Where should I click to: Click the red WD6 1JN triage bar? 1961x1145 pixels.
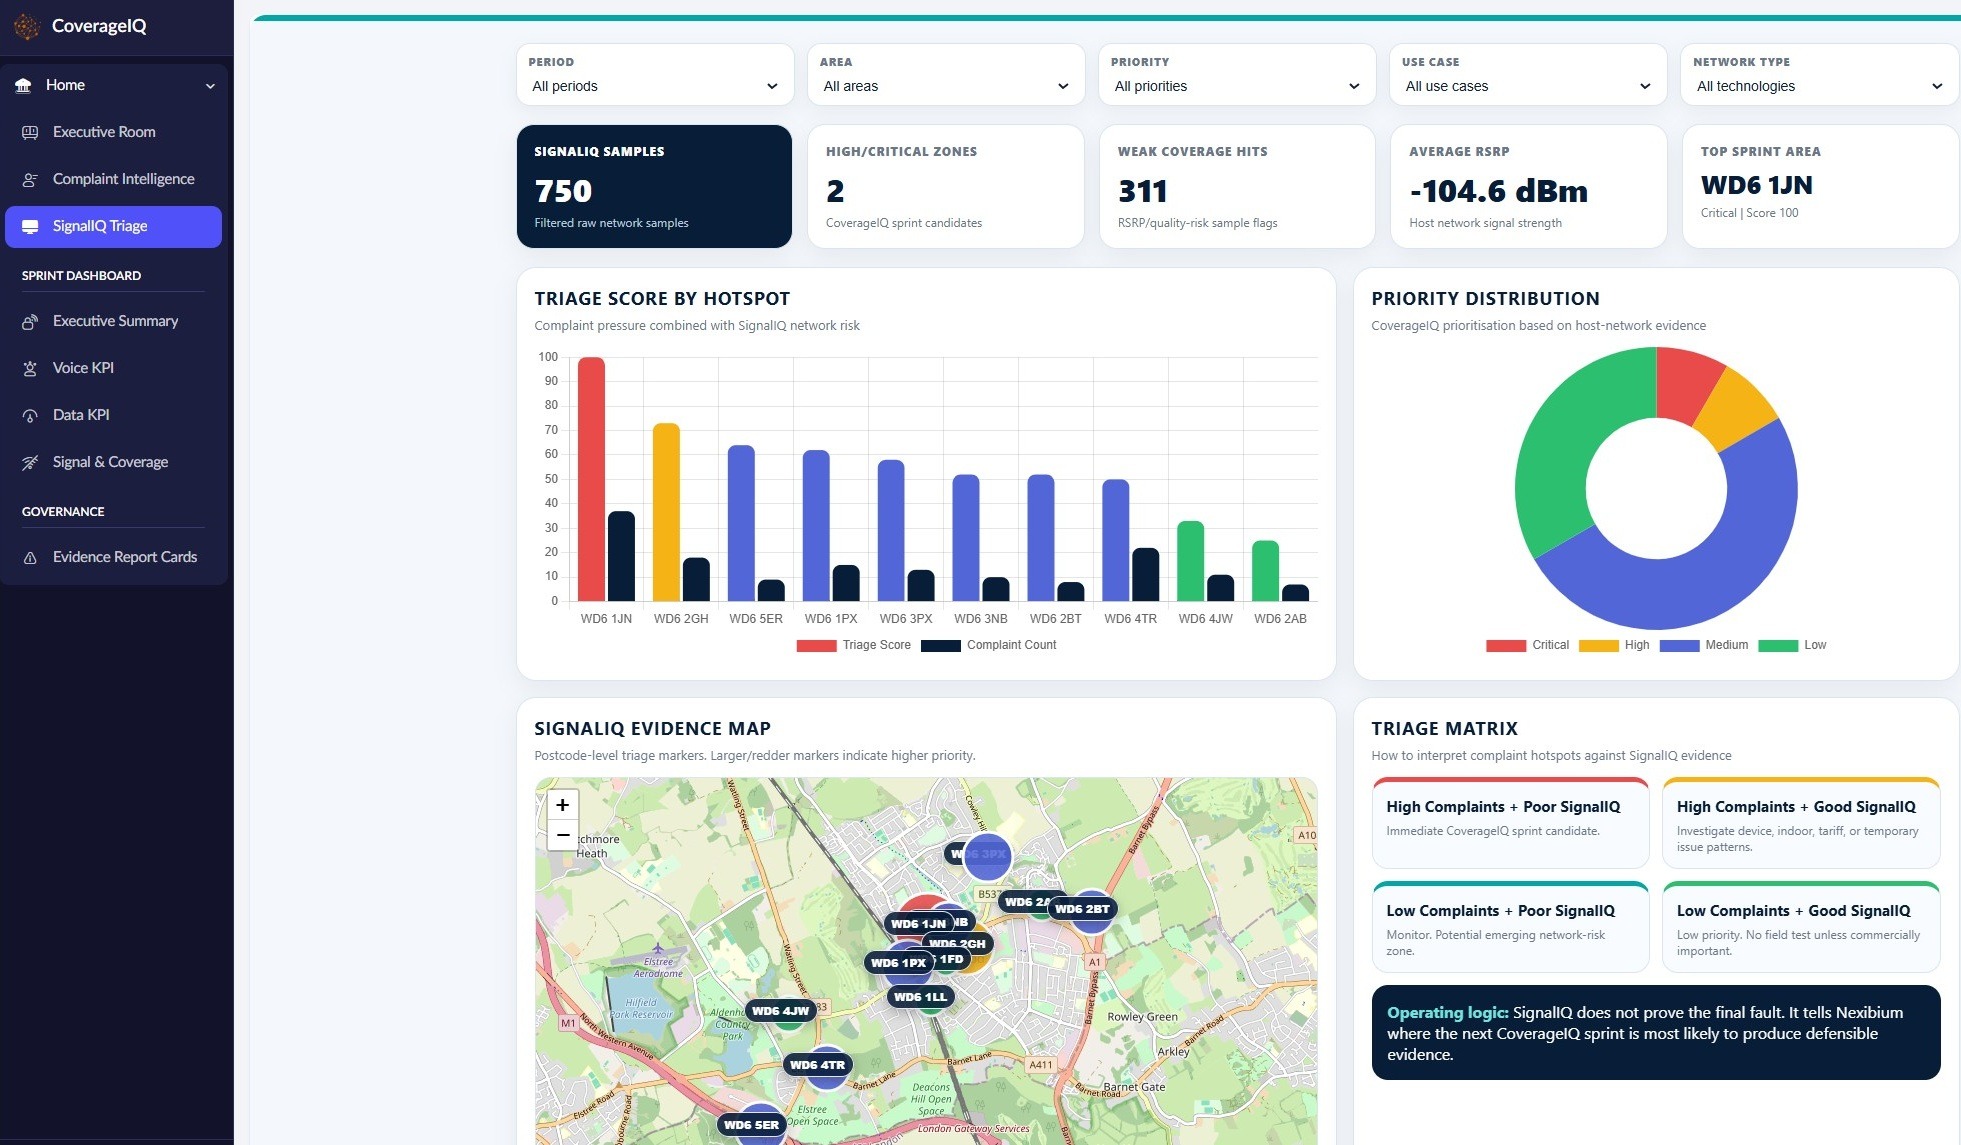point(592,479)
